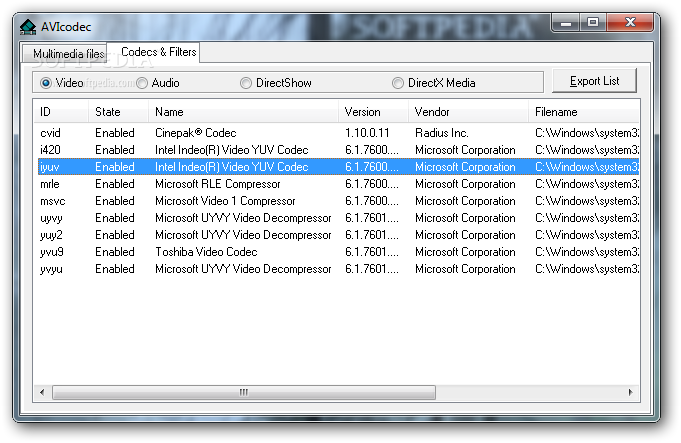
Task: Click Microsoft RLE Compressor name
Action: click(x=218, y=184)
